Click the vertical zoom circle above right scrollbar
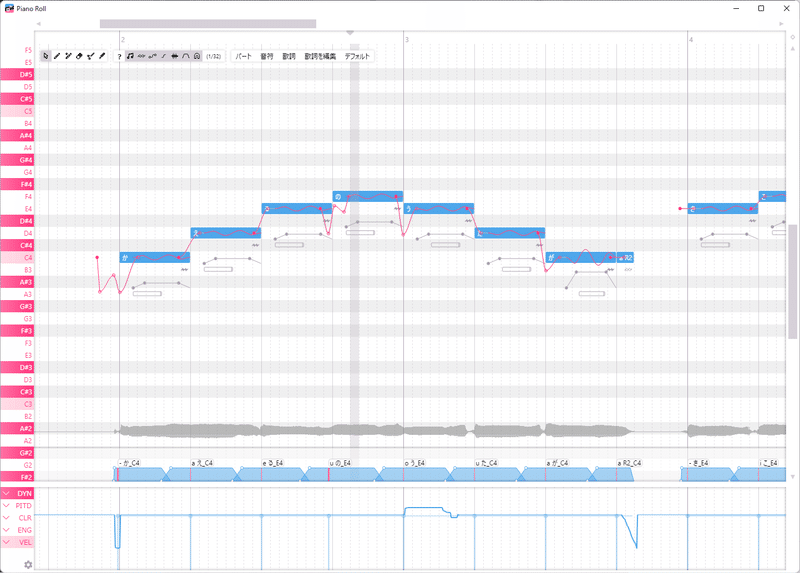800x573 pixels. tap(792, 37)
